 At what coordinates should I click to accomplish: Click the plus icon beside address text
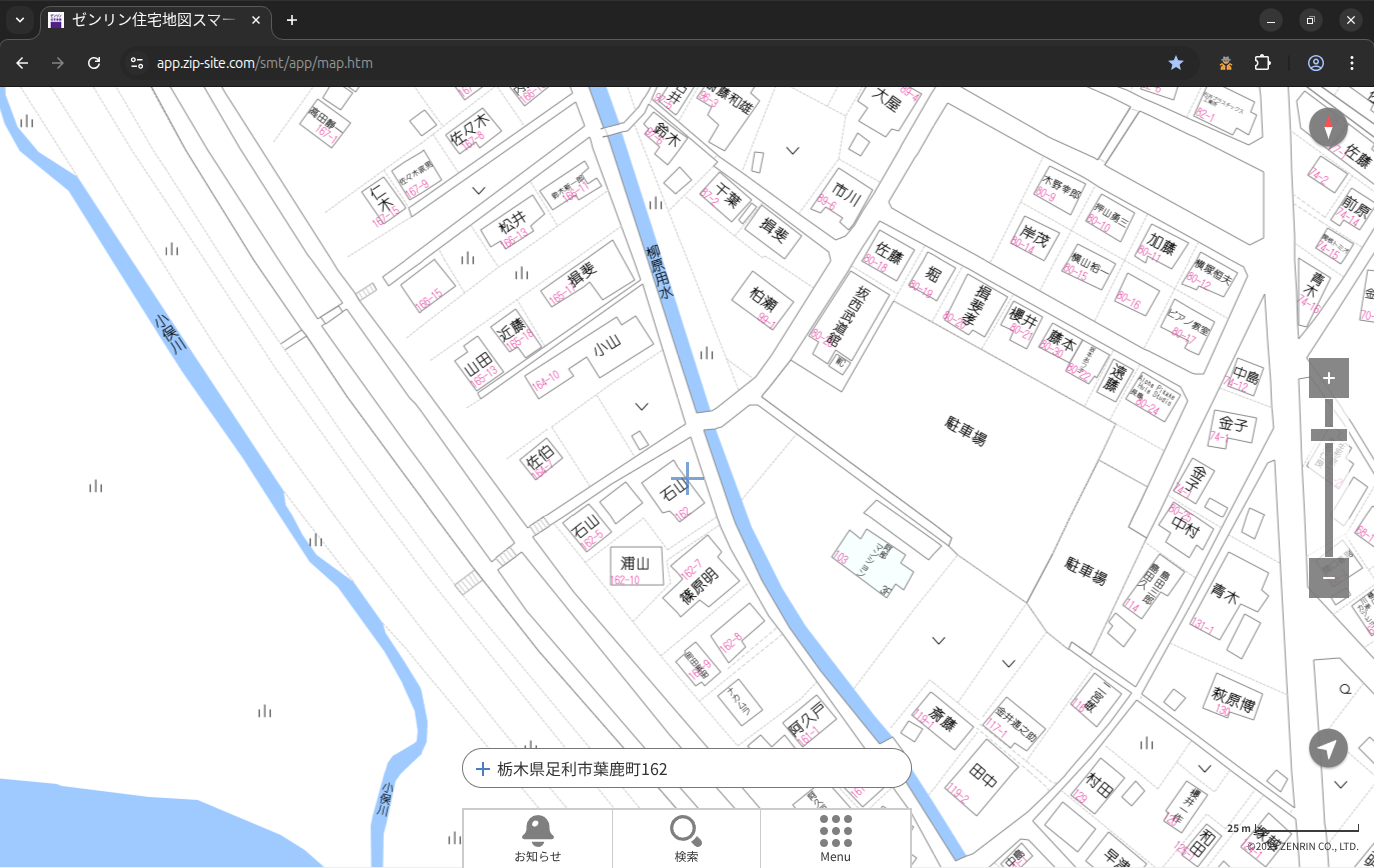483,769
